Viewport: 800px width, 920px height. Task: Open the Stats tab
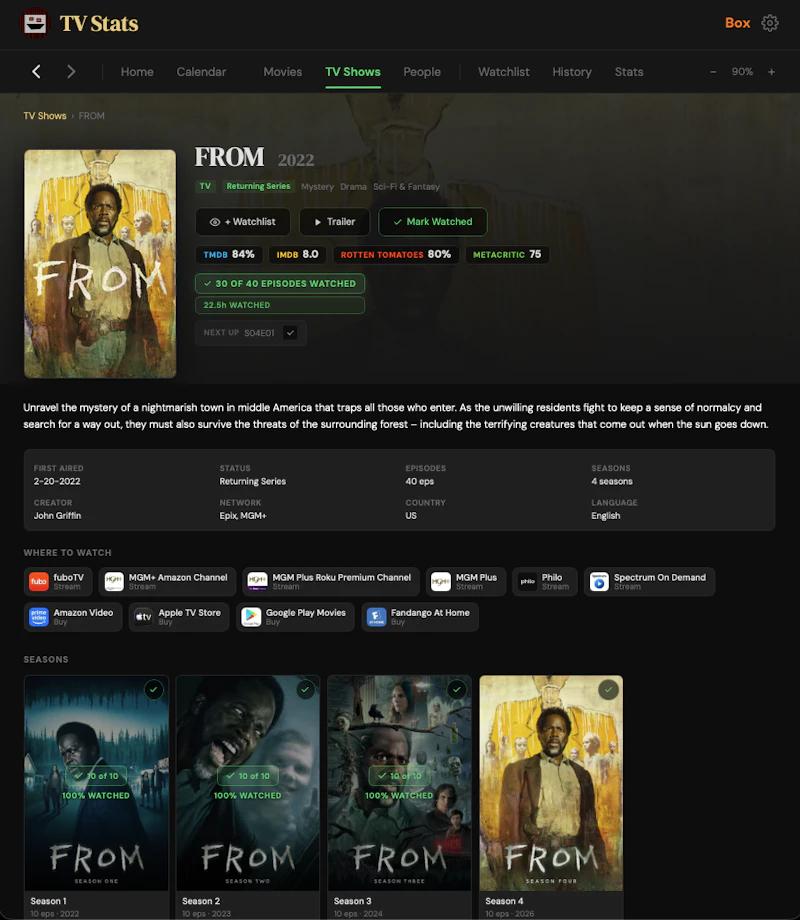[629, 72]
